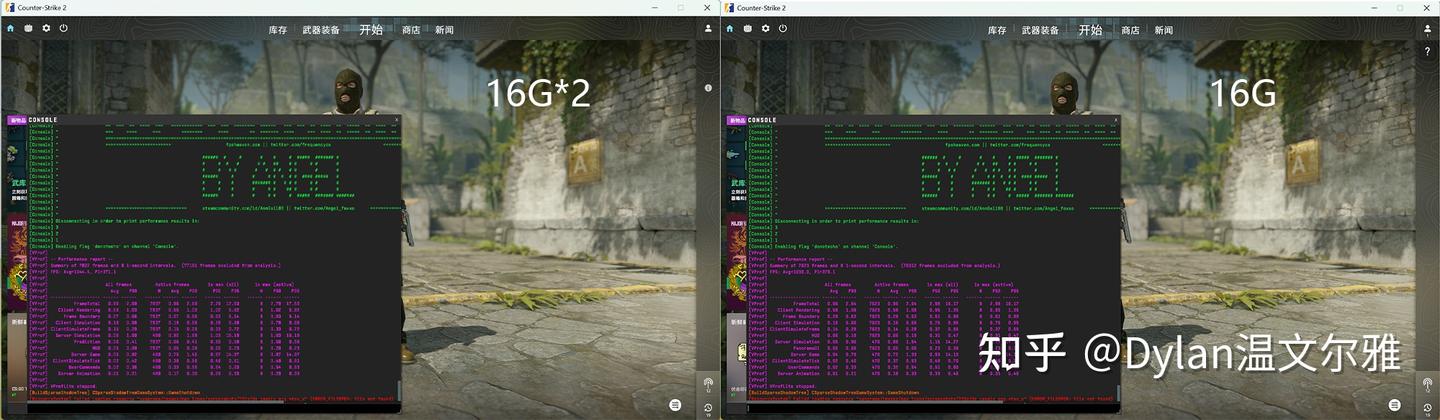Viewport: 1440px width, 420px height.
Task: Open the inventory case icon in right window
Action: pos(748,28)
